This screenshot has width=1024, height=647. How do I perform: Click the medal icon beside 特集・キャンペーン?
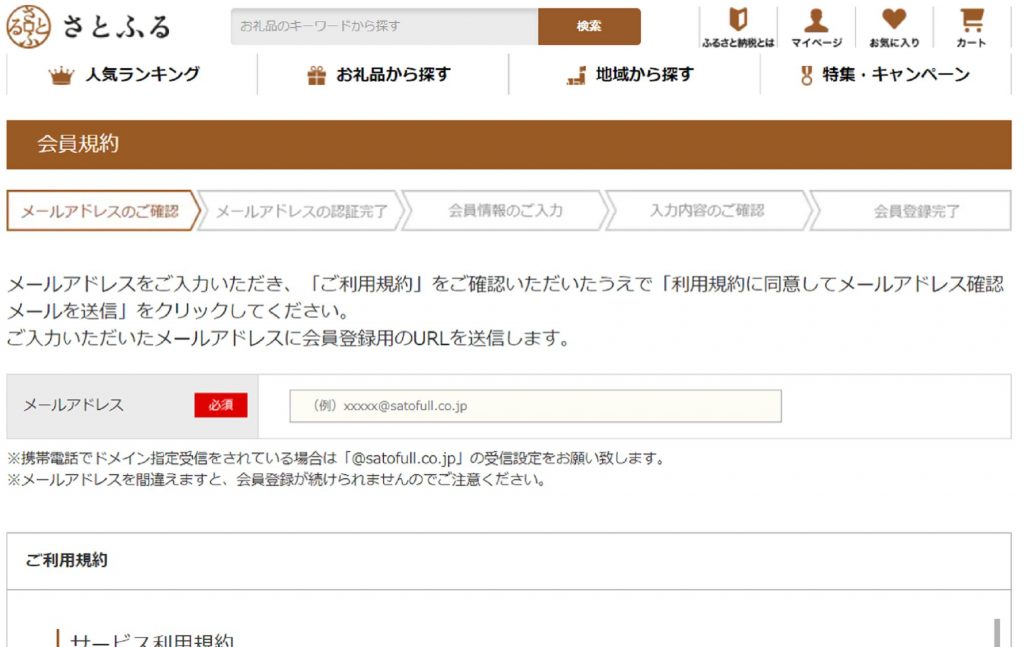806,76
